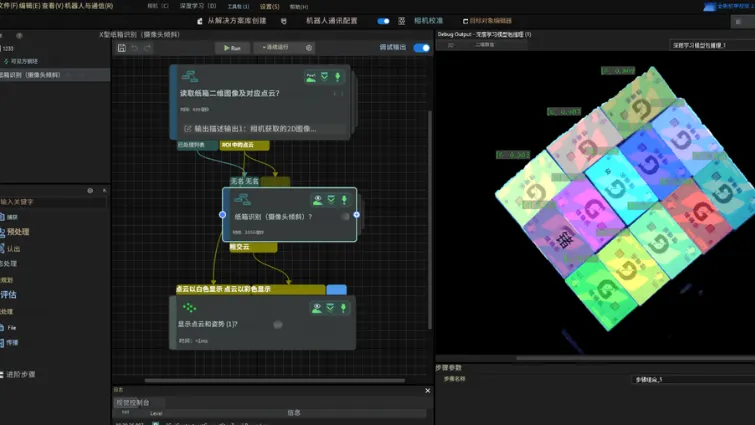Screen dimensions: 755x425
Task: Focus the 输入关键字 search field
Action: point(53,202)
